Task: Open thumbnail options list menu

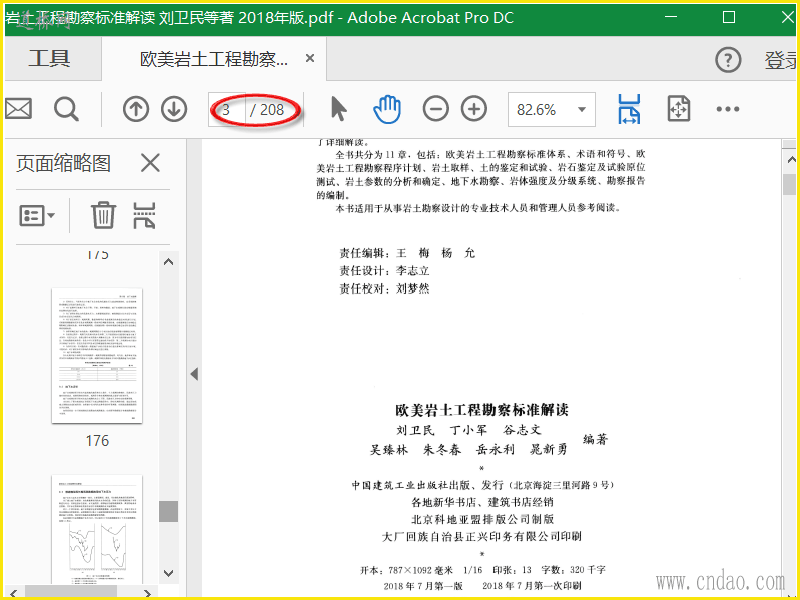Action: pyautogui.click(x=37, y=215)
